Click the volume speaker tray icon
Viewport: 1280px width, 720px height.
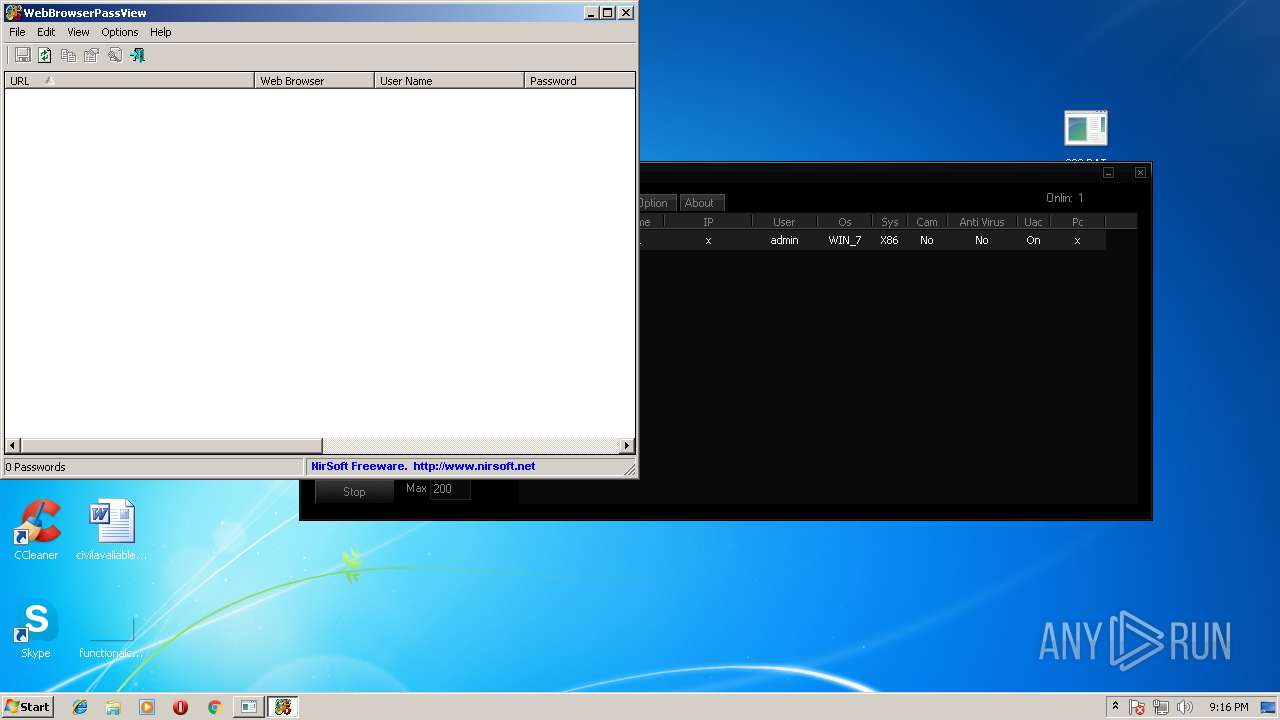(1185, 707)
